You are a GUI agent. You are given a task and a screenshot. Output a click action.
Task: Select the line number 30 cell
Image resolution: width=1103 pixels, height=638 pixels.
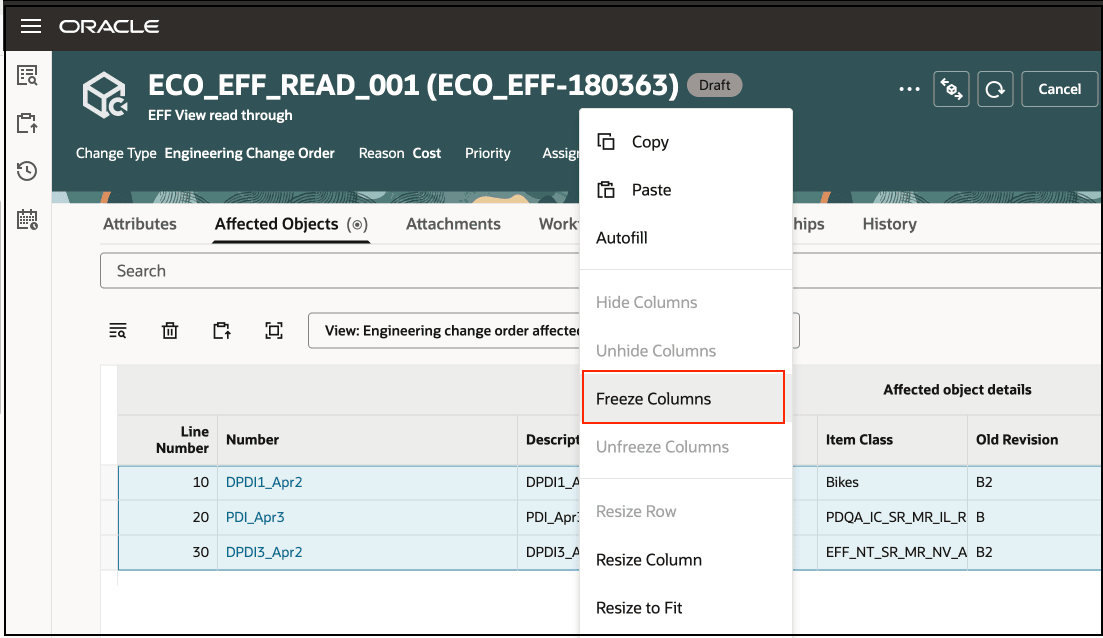[168, 552]
